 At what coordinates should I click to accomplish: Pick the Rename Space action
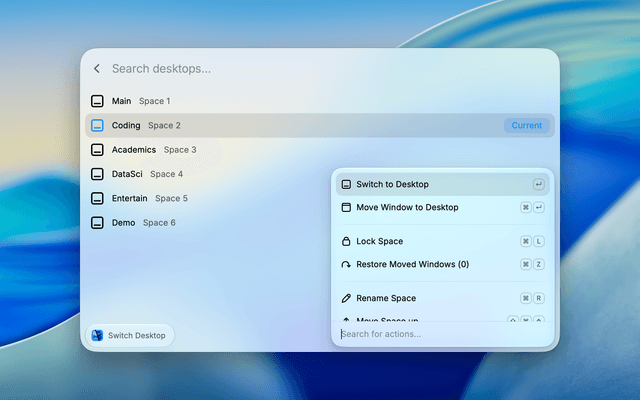coord(442,298)
